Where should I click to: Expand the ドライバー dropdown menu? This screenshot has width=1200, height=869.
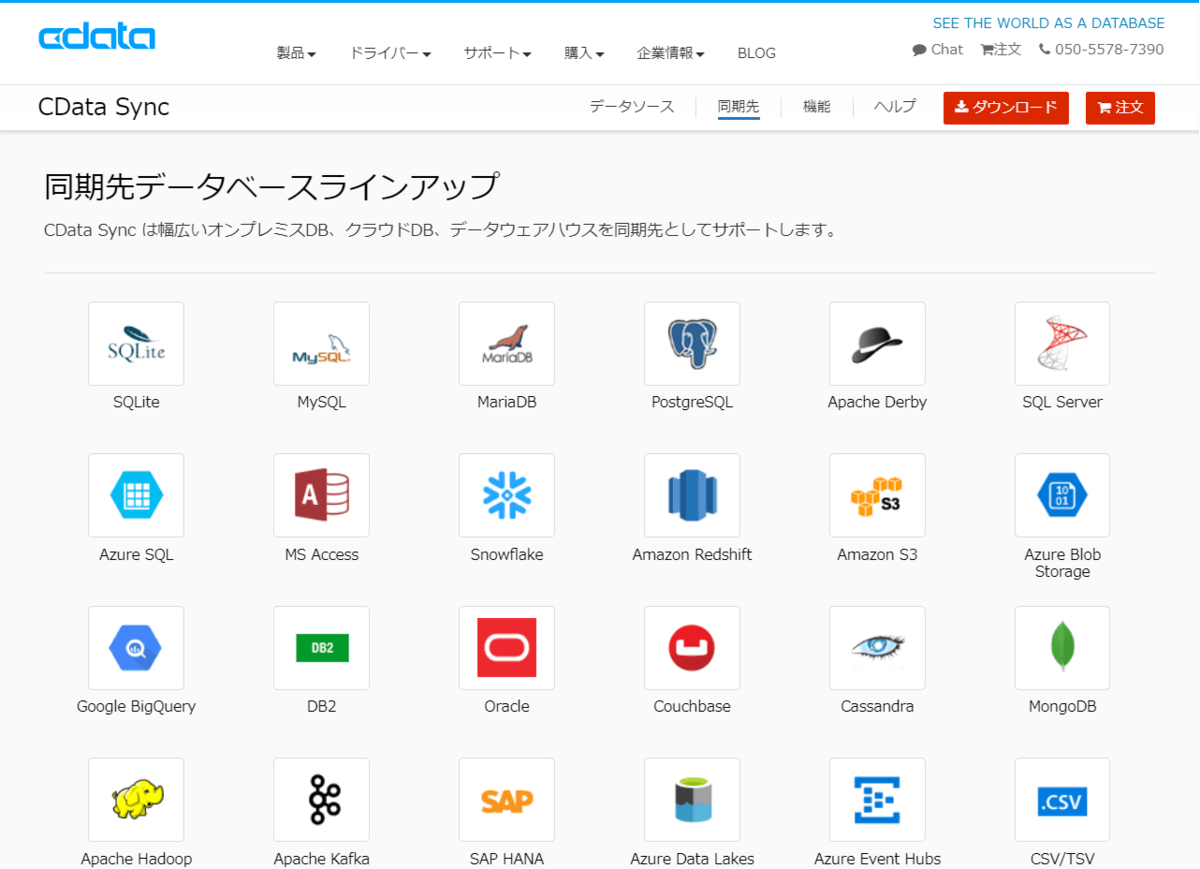390,53
